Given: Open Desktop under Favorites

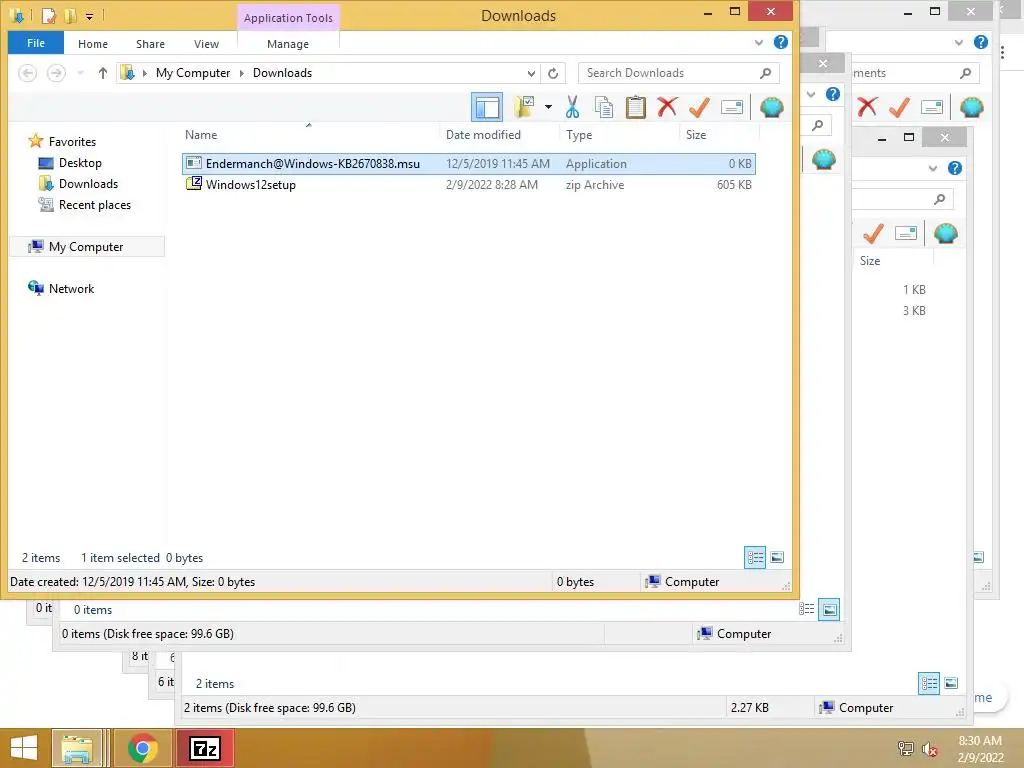Looking at the screenshot, I should (80, 163).
